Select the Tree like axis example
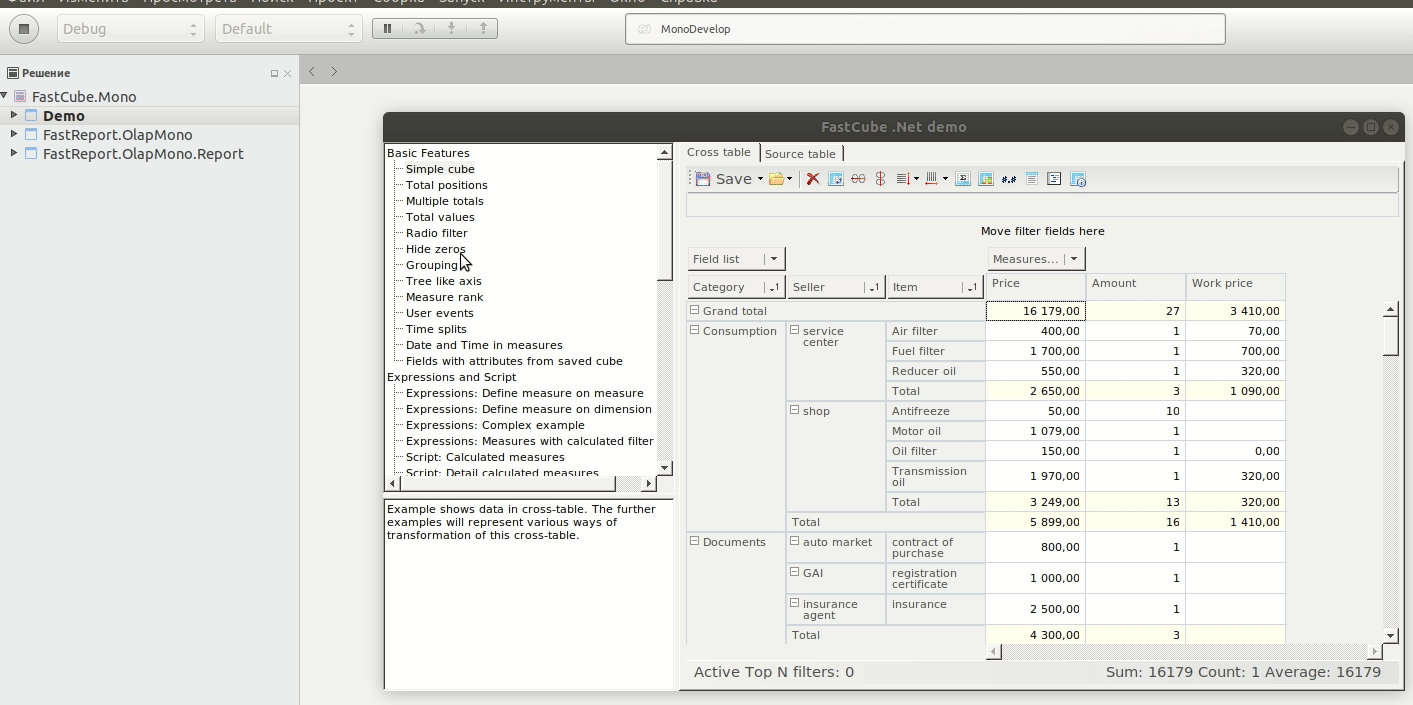Image resolution: width=1413 pixels, height=705 pixels. (x=443, y=281)
